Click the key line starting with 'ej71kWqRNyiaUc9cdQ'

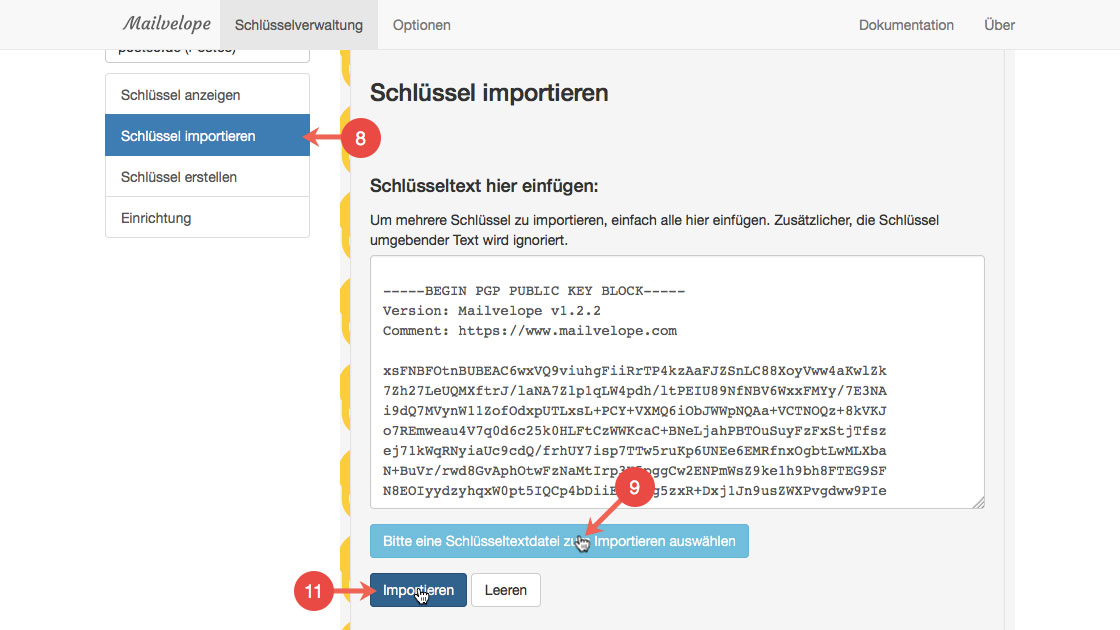click(634, 451)
